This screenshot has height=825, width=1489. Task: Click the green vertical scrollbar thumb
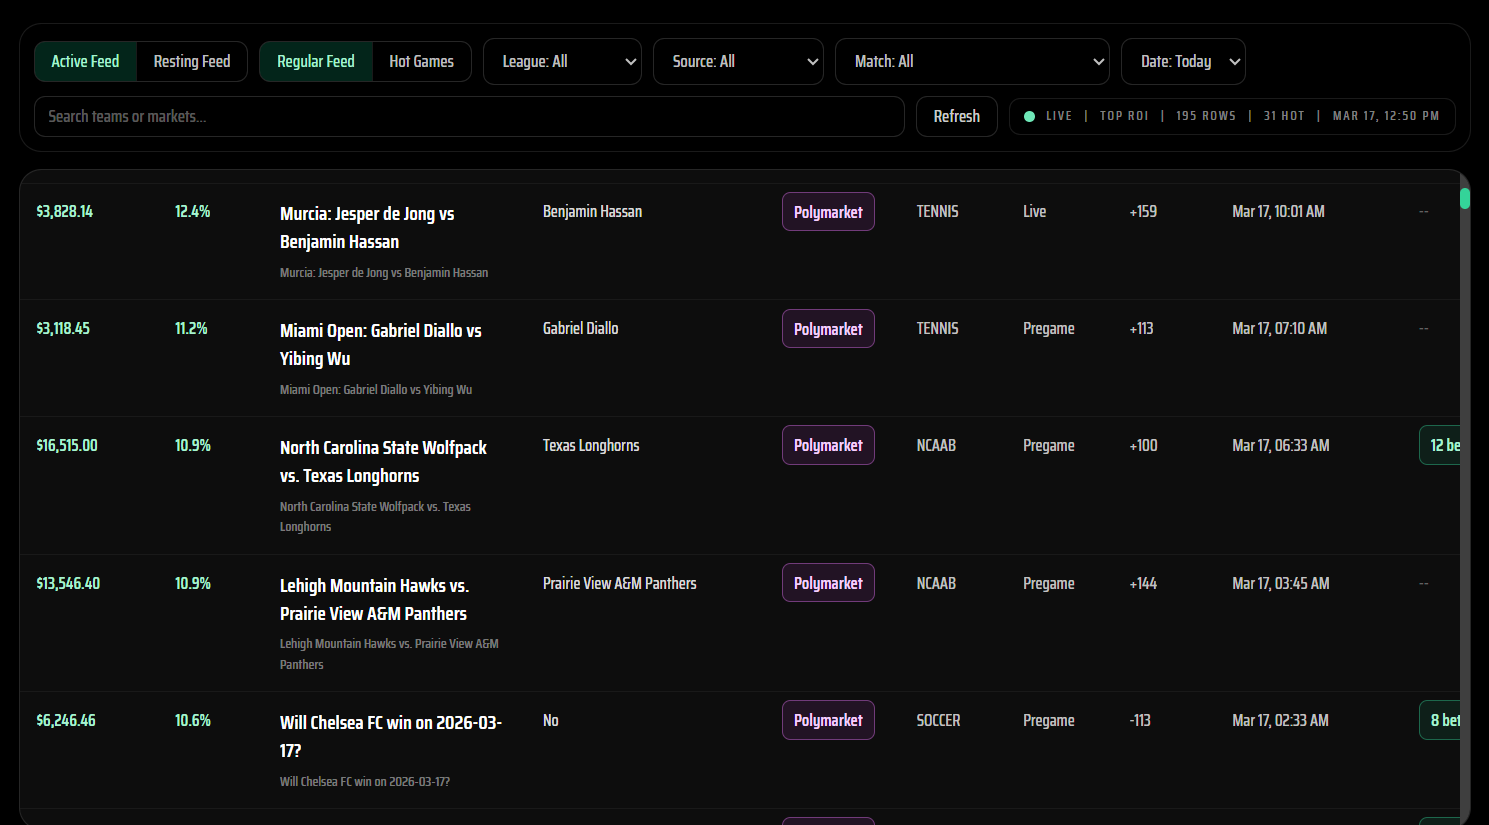pyautogui.click(x=1465, y=198)
